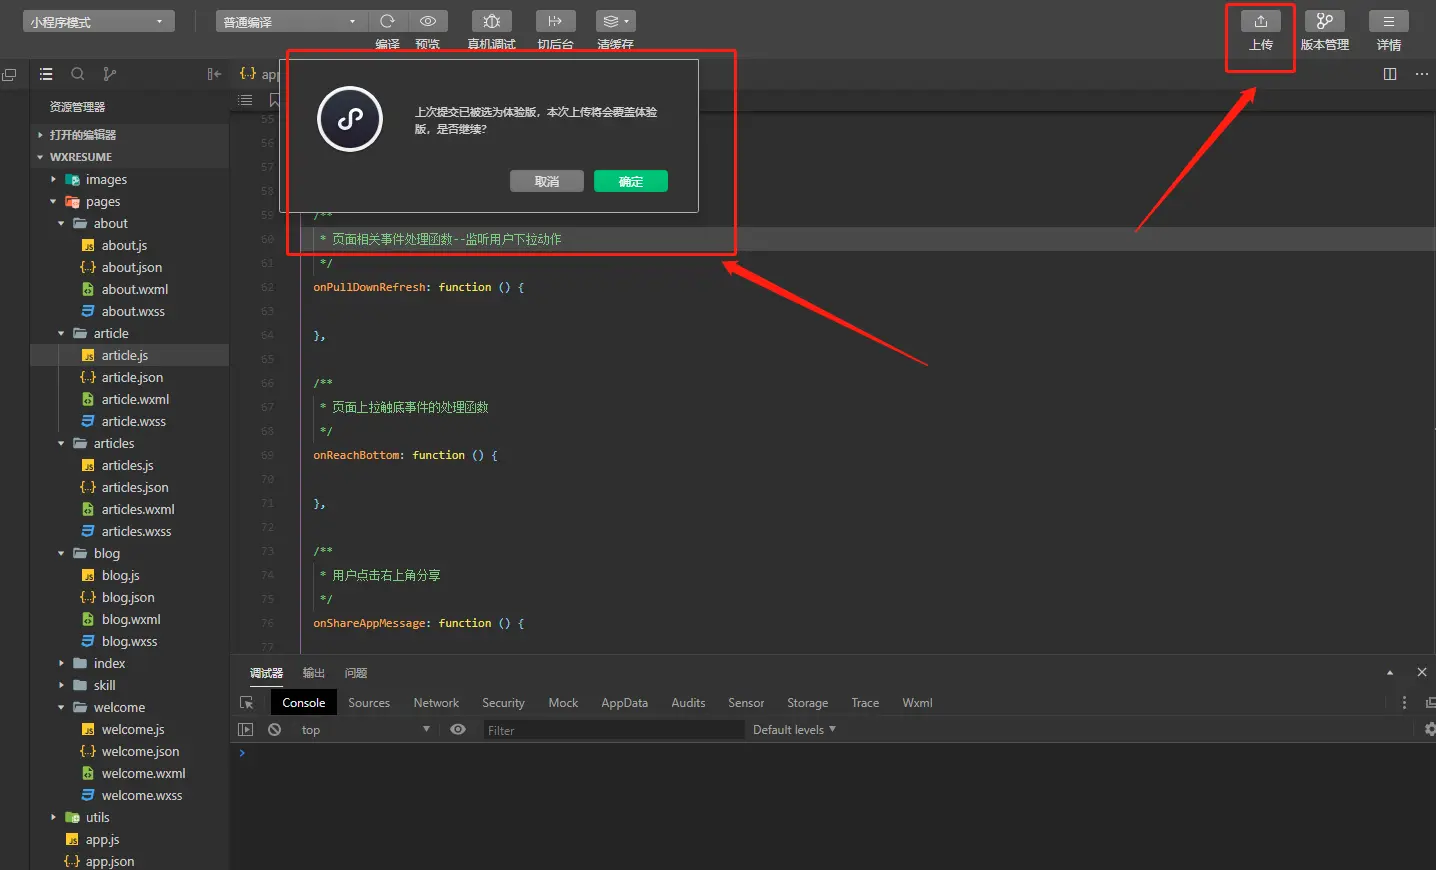Image resolution: width=1436 pixels, height=870 pixels.
Task: Open the editor more actions ellipsis
Action: 1422,74
